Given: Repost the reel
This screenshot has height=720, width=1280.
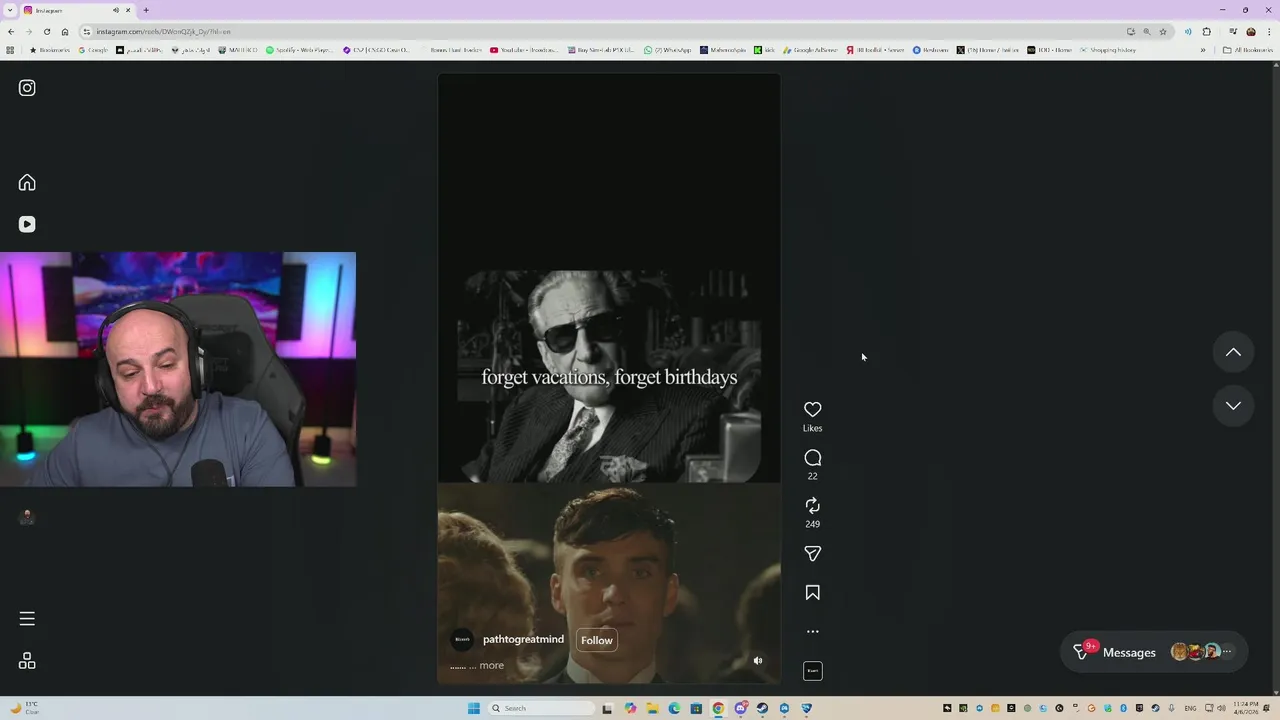Looking at the screenshot, I should click(x=813, y=506).
